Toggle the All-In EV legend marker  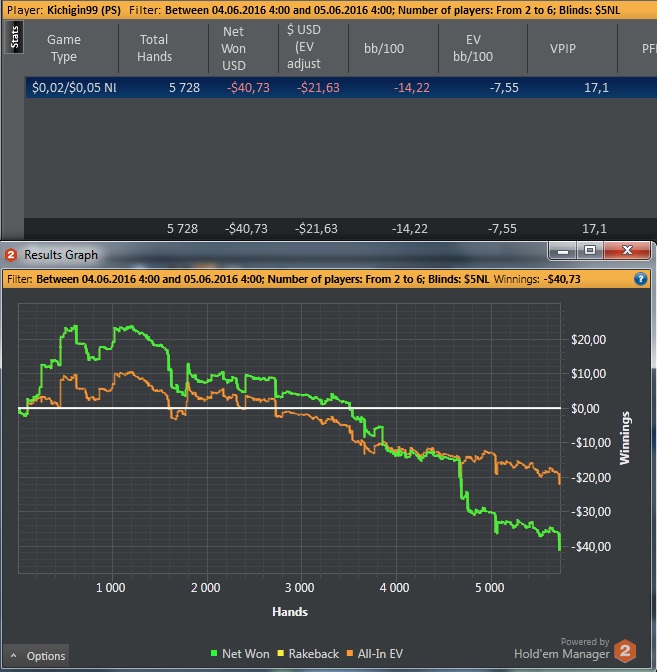click(x=350, y=654)
